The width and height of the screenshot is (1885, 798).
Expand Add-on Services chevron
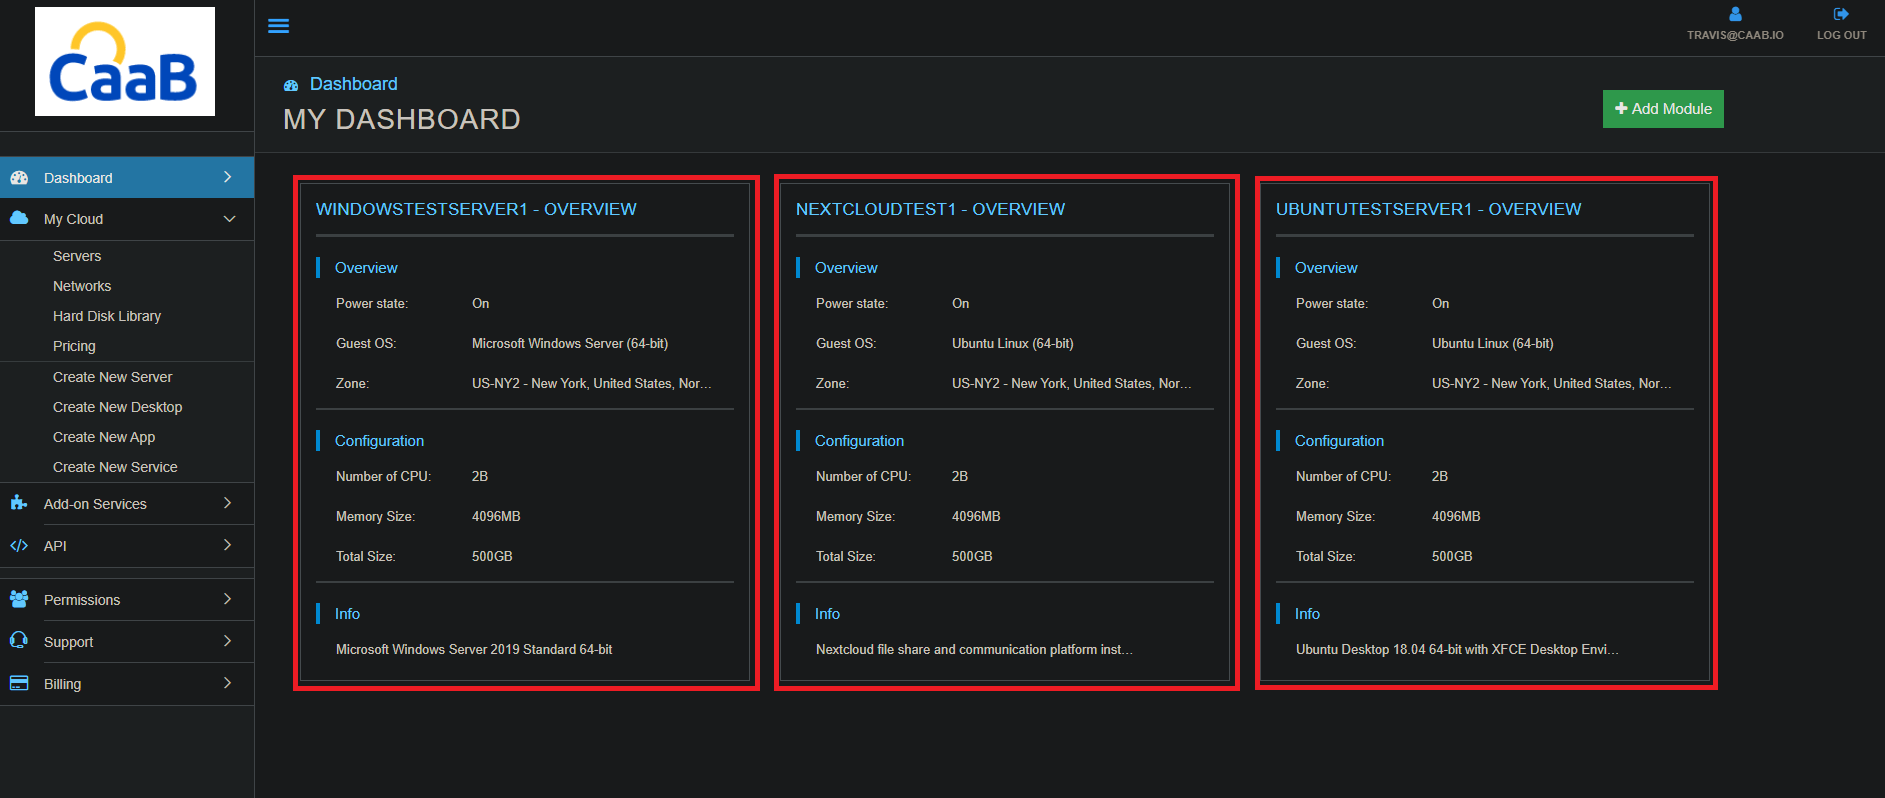(x=228, y=503)
